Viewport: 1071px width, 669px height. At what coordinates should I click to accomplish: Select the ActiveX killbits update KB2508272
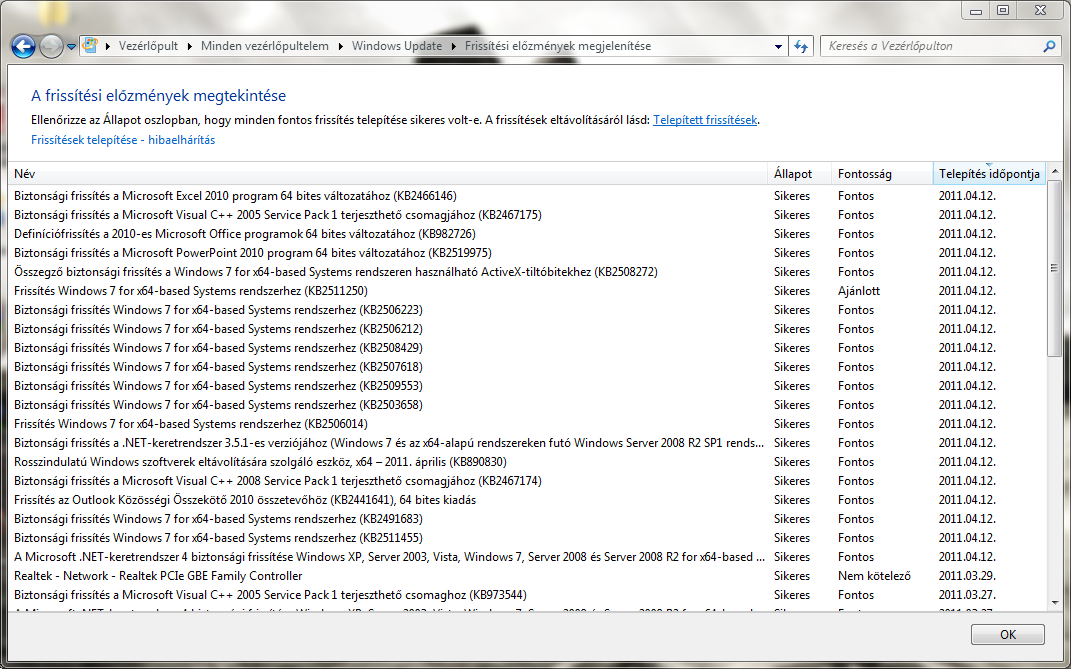point(527,272)
